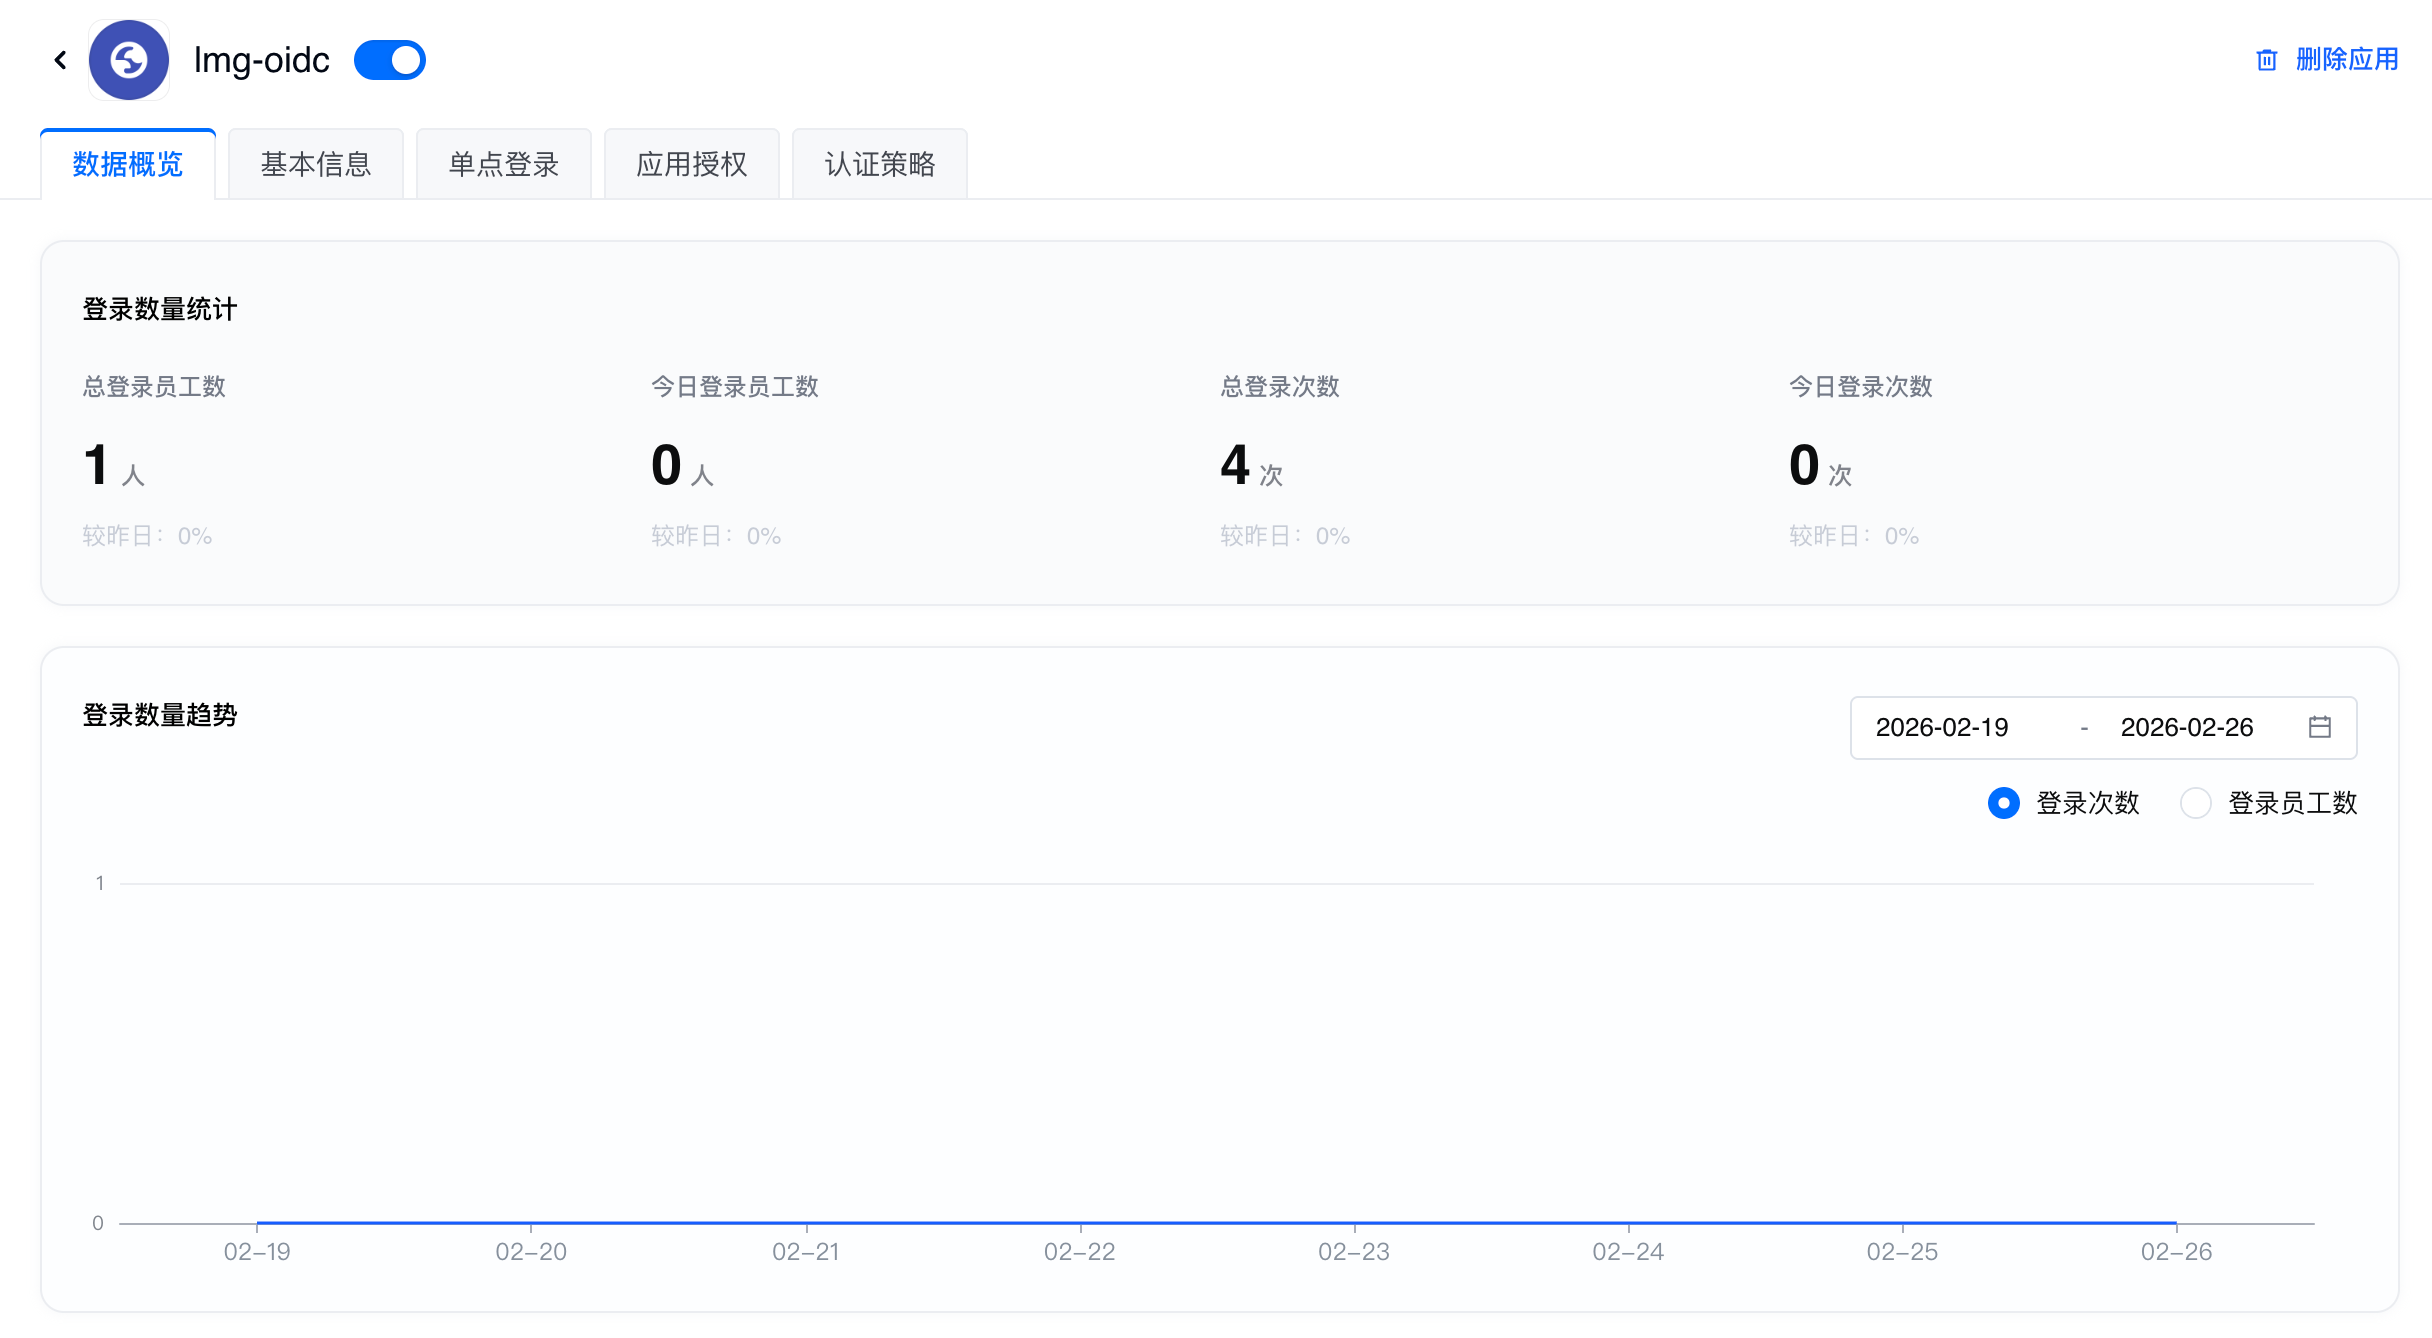Screen dimensions: 2432x1338
Task: Click the end date 2026-02-26 field
Action: 2187,727
